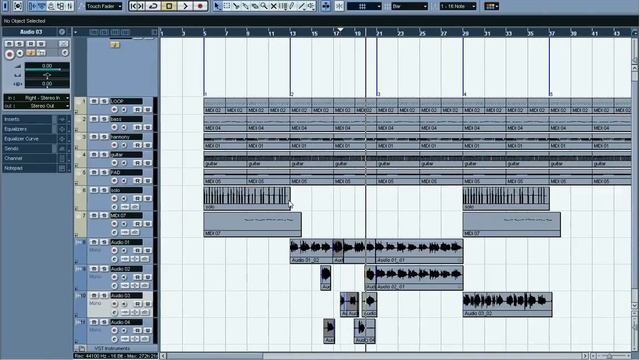Click the transport Record button
This screenshot has width=640, height=360.
click(x=200, y=6)
